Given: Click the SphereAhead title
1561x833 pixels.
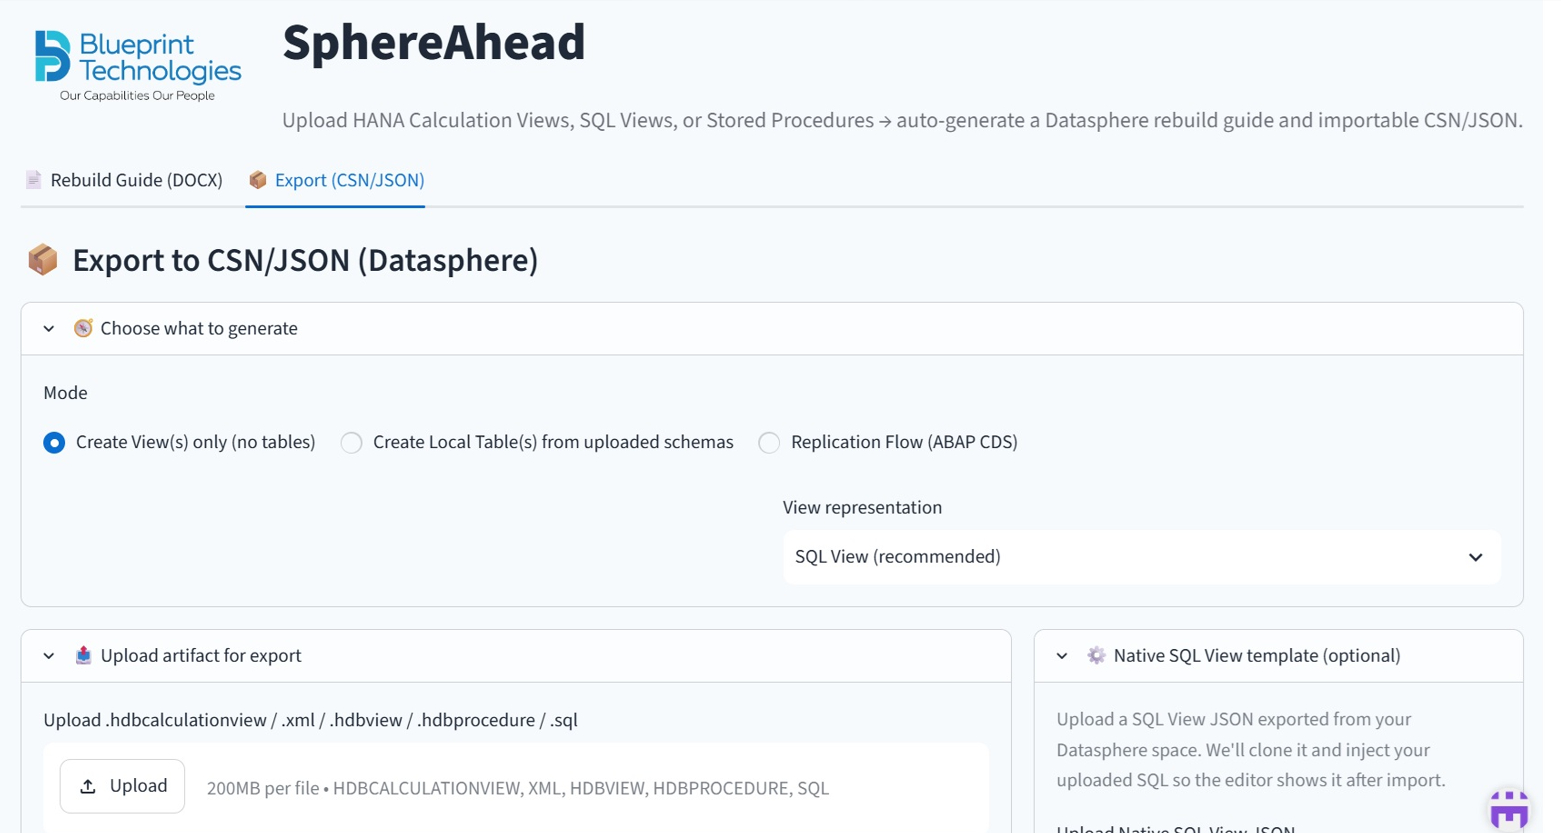Looking at the screenshot, I should 434,42.
